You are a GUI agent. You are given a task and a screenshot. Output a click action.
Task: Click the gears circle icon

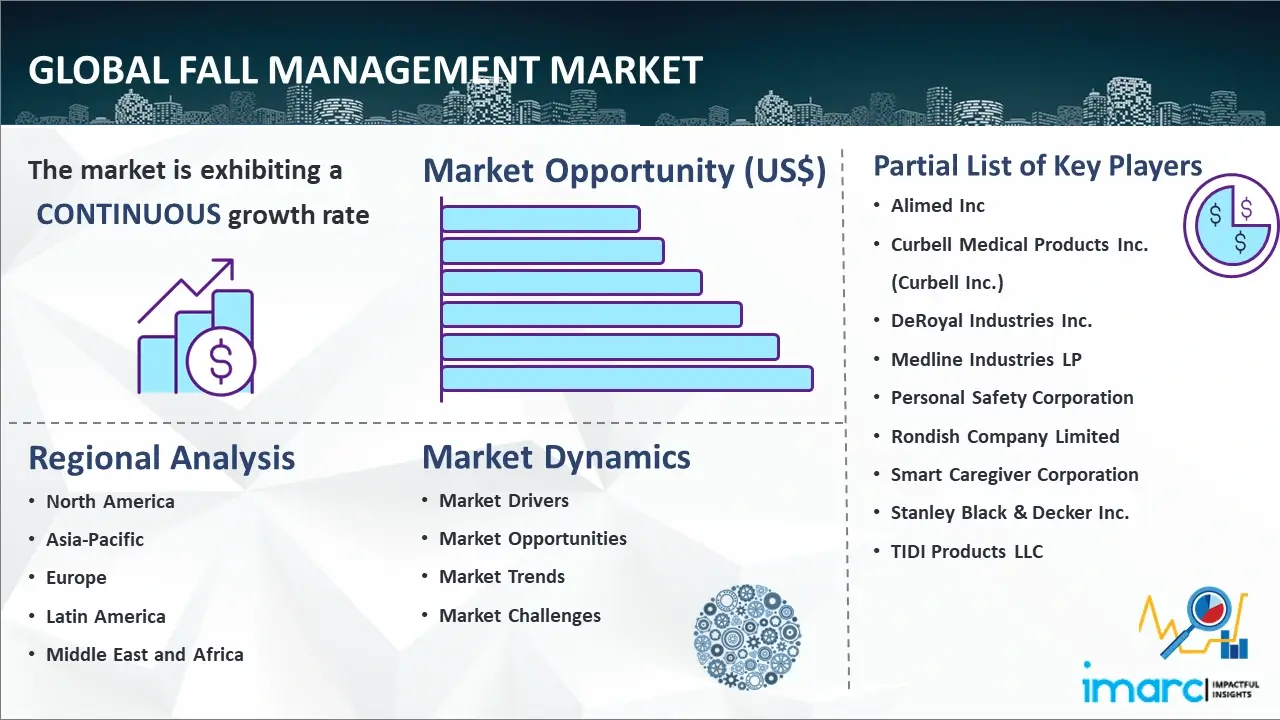point(746,638)
